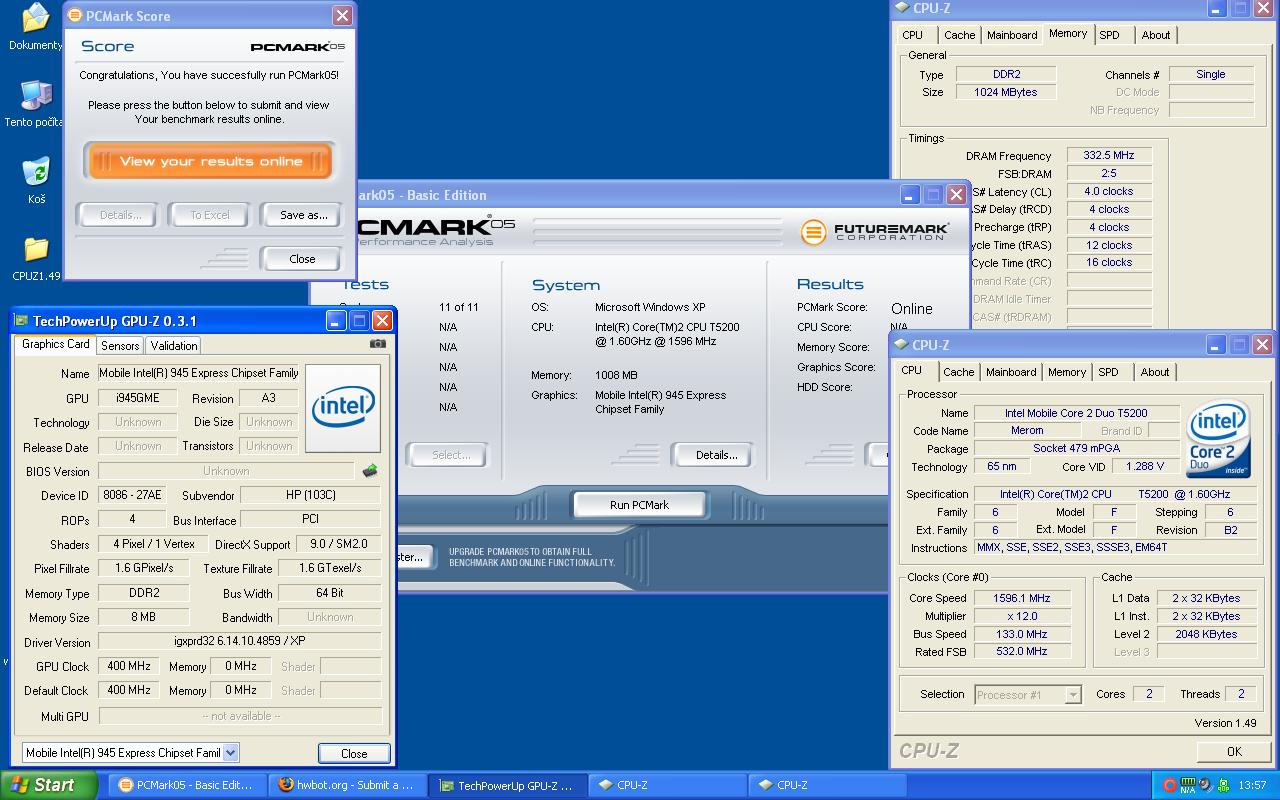The width and height of the screenshot is (1280, 800).
Task: Click the Device ID field 8086 - 27AE
Action: coord(131,495)
